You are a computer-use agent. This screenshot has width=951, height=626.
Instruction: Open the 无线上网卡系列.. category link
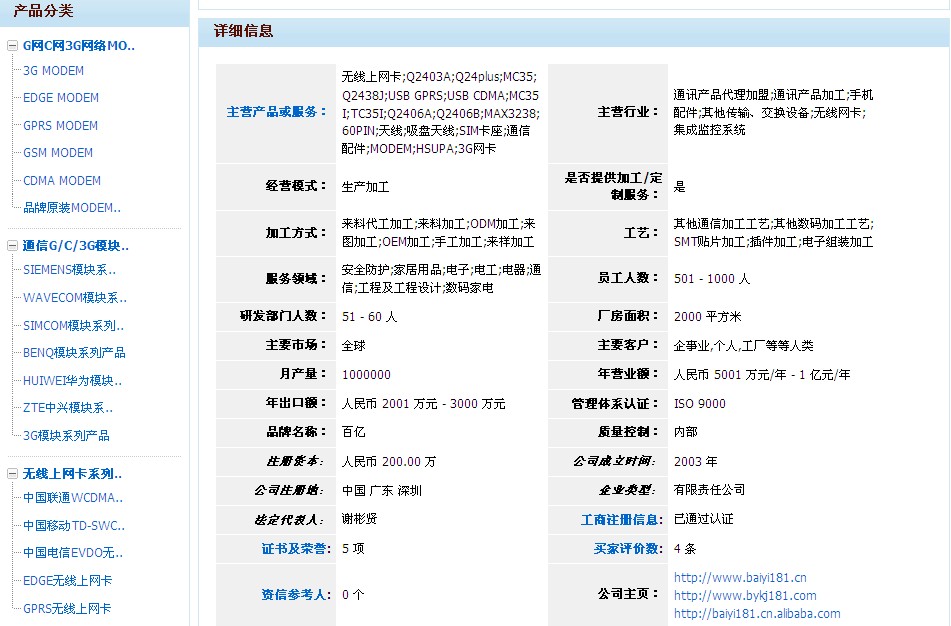[x=72, y=474]
